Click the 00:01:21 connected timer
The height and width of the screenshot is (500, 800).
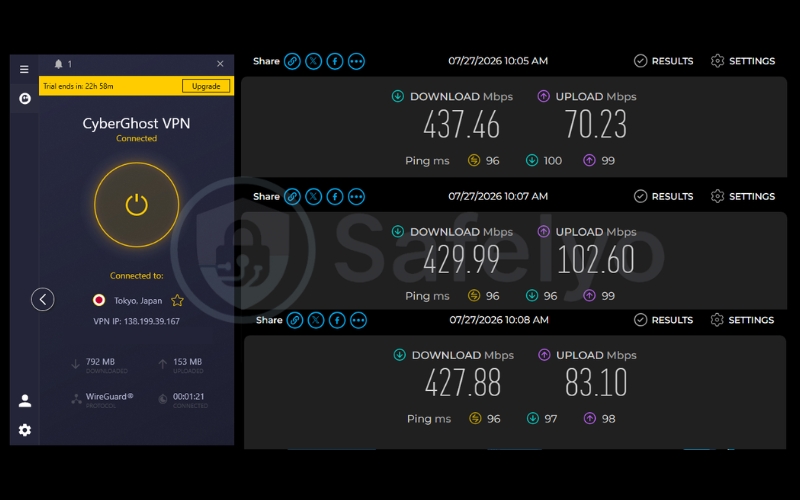click(183, 399)
